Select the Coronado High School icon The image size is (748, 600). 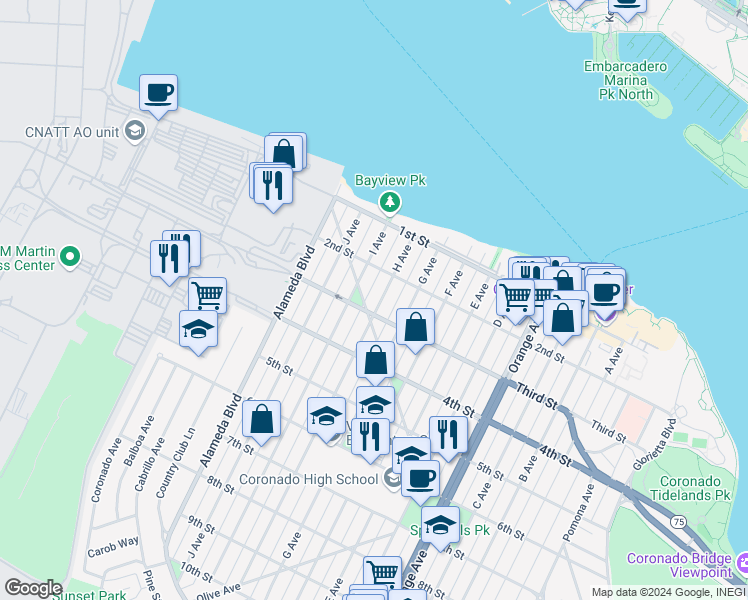coord(393,478)
